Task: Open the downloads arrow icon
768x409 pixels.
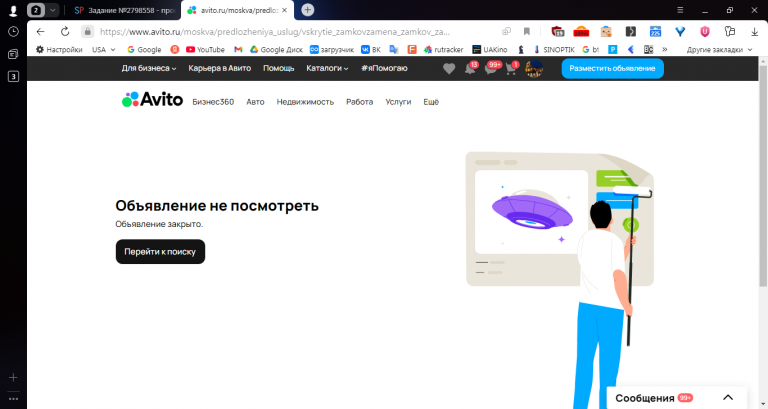Action: click(x=754, y=31)
